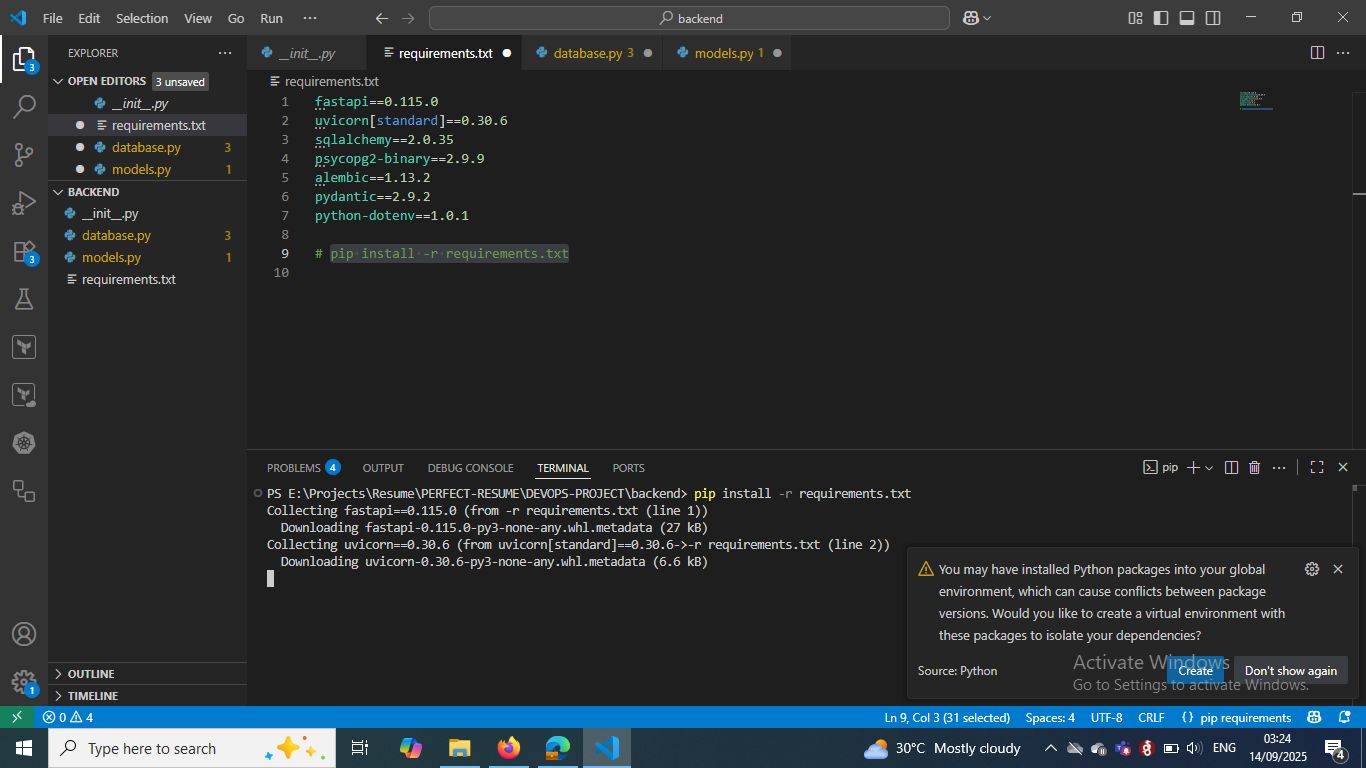Open the Run and Debug view

pos(24,203)
